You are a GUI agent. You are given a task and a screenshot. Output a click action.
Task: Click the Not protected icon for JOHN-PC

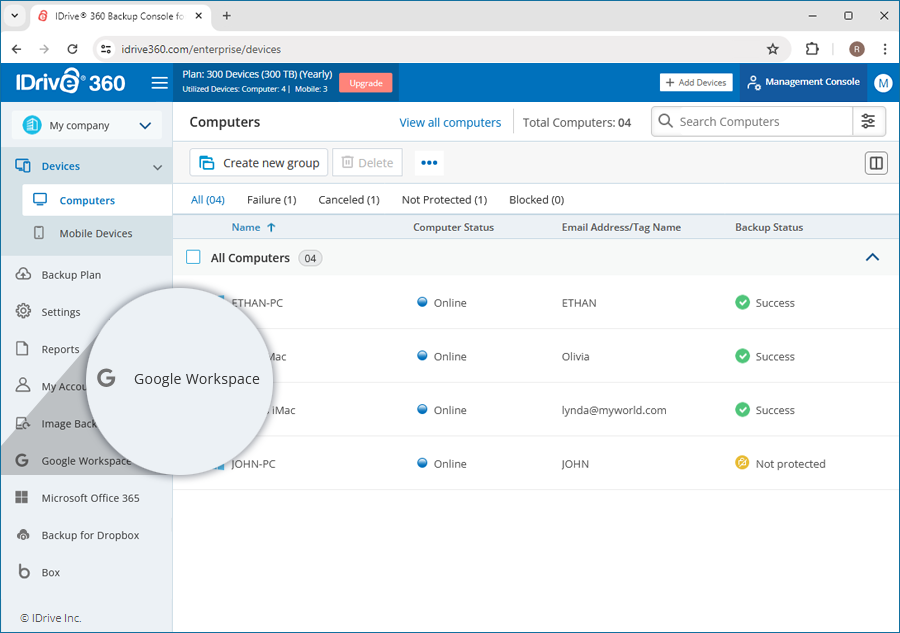(742, 463)
